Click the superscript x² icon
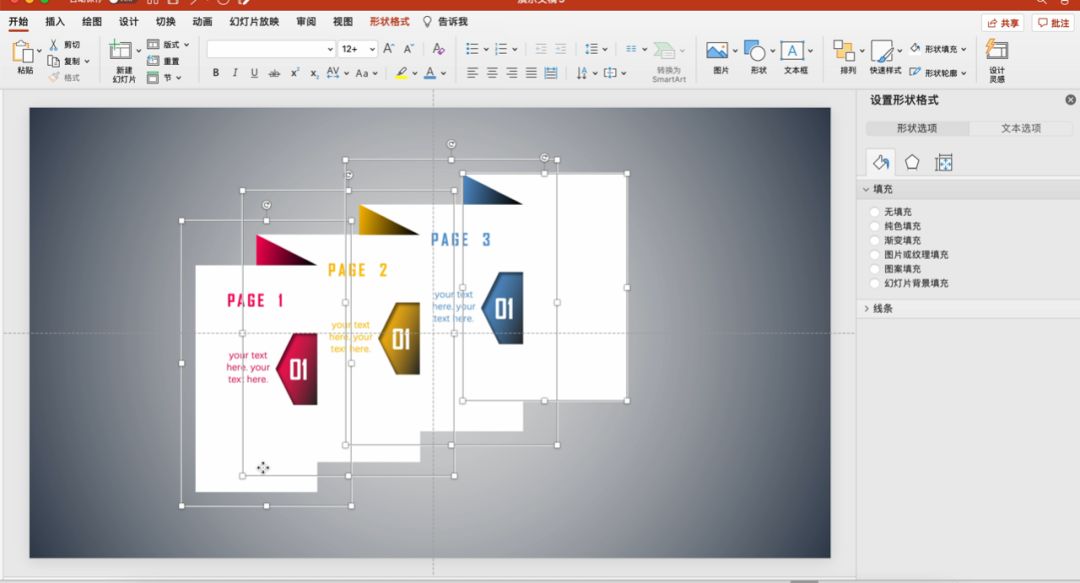 (295, 72)
